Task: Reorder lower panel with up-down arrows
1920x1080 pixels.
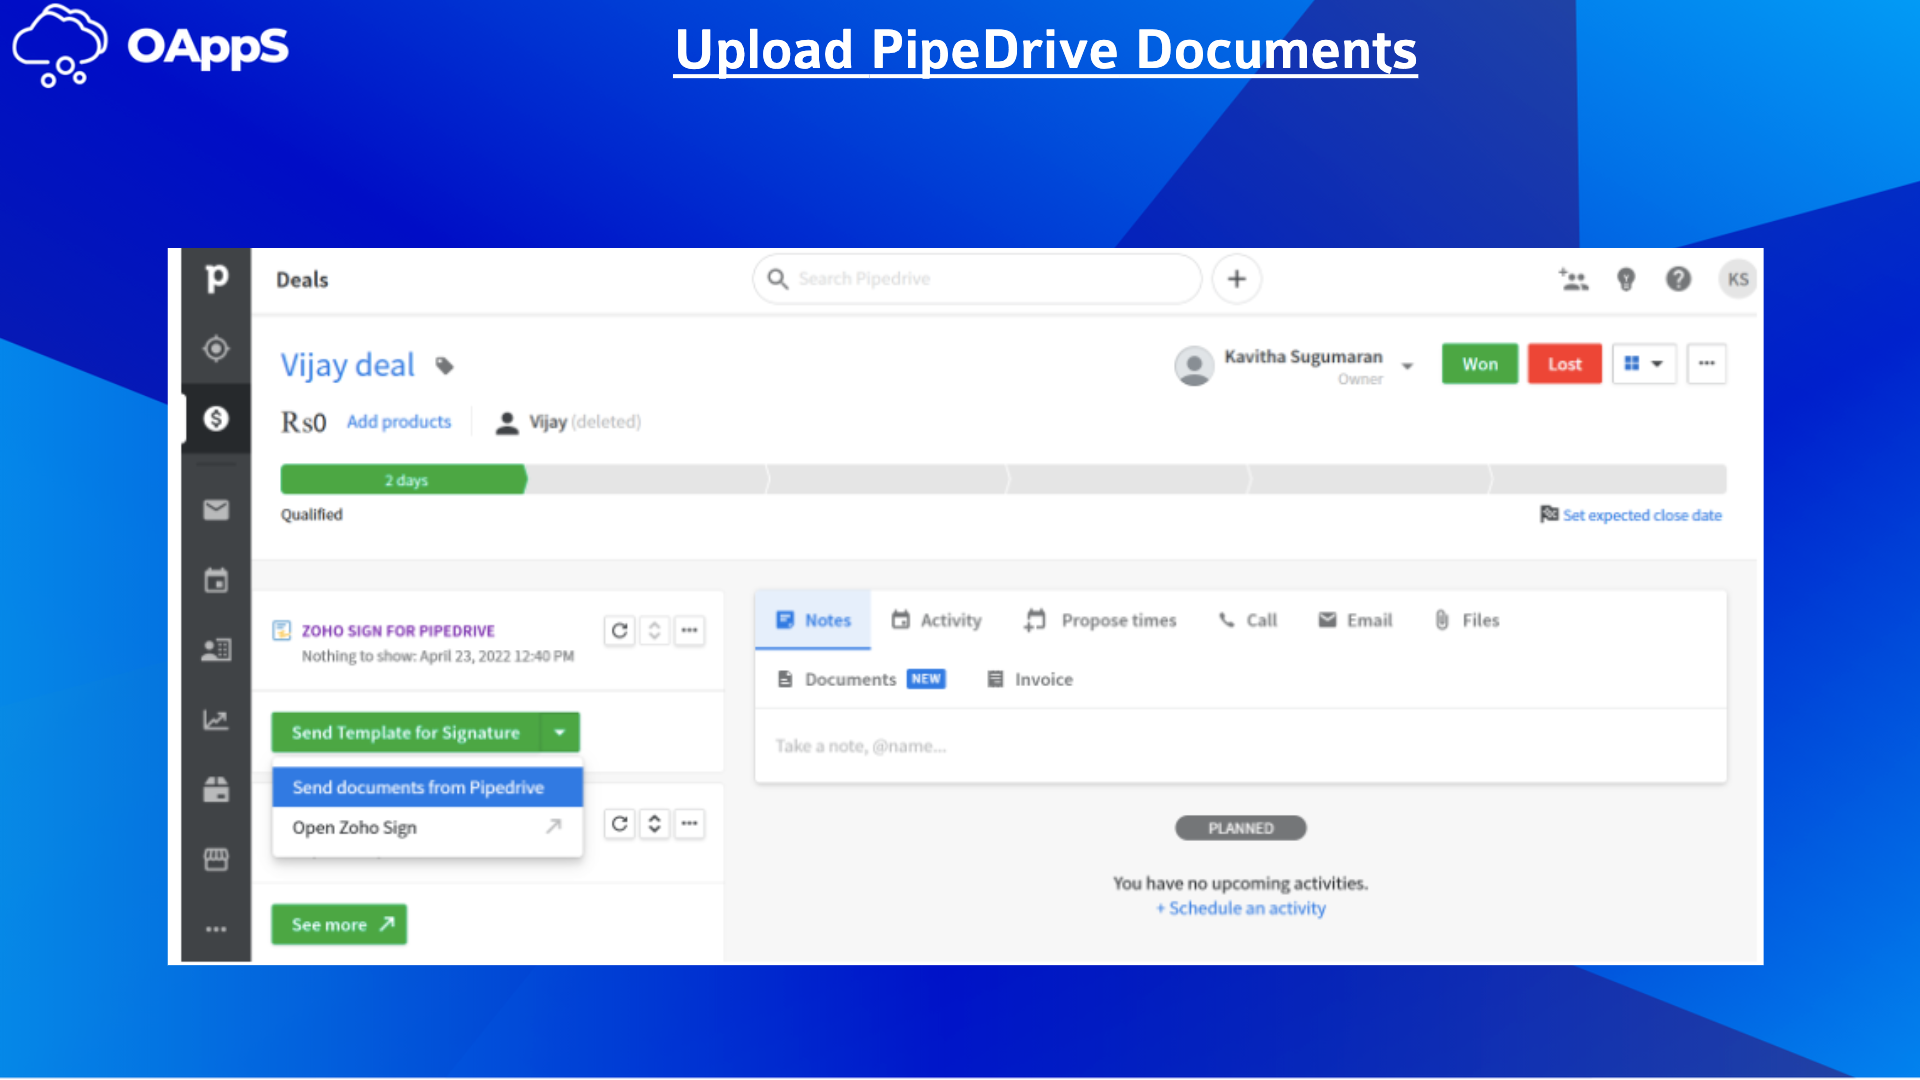Action: 654,824
